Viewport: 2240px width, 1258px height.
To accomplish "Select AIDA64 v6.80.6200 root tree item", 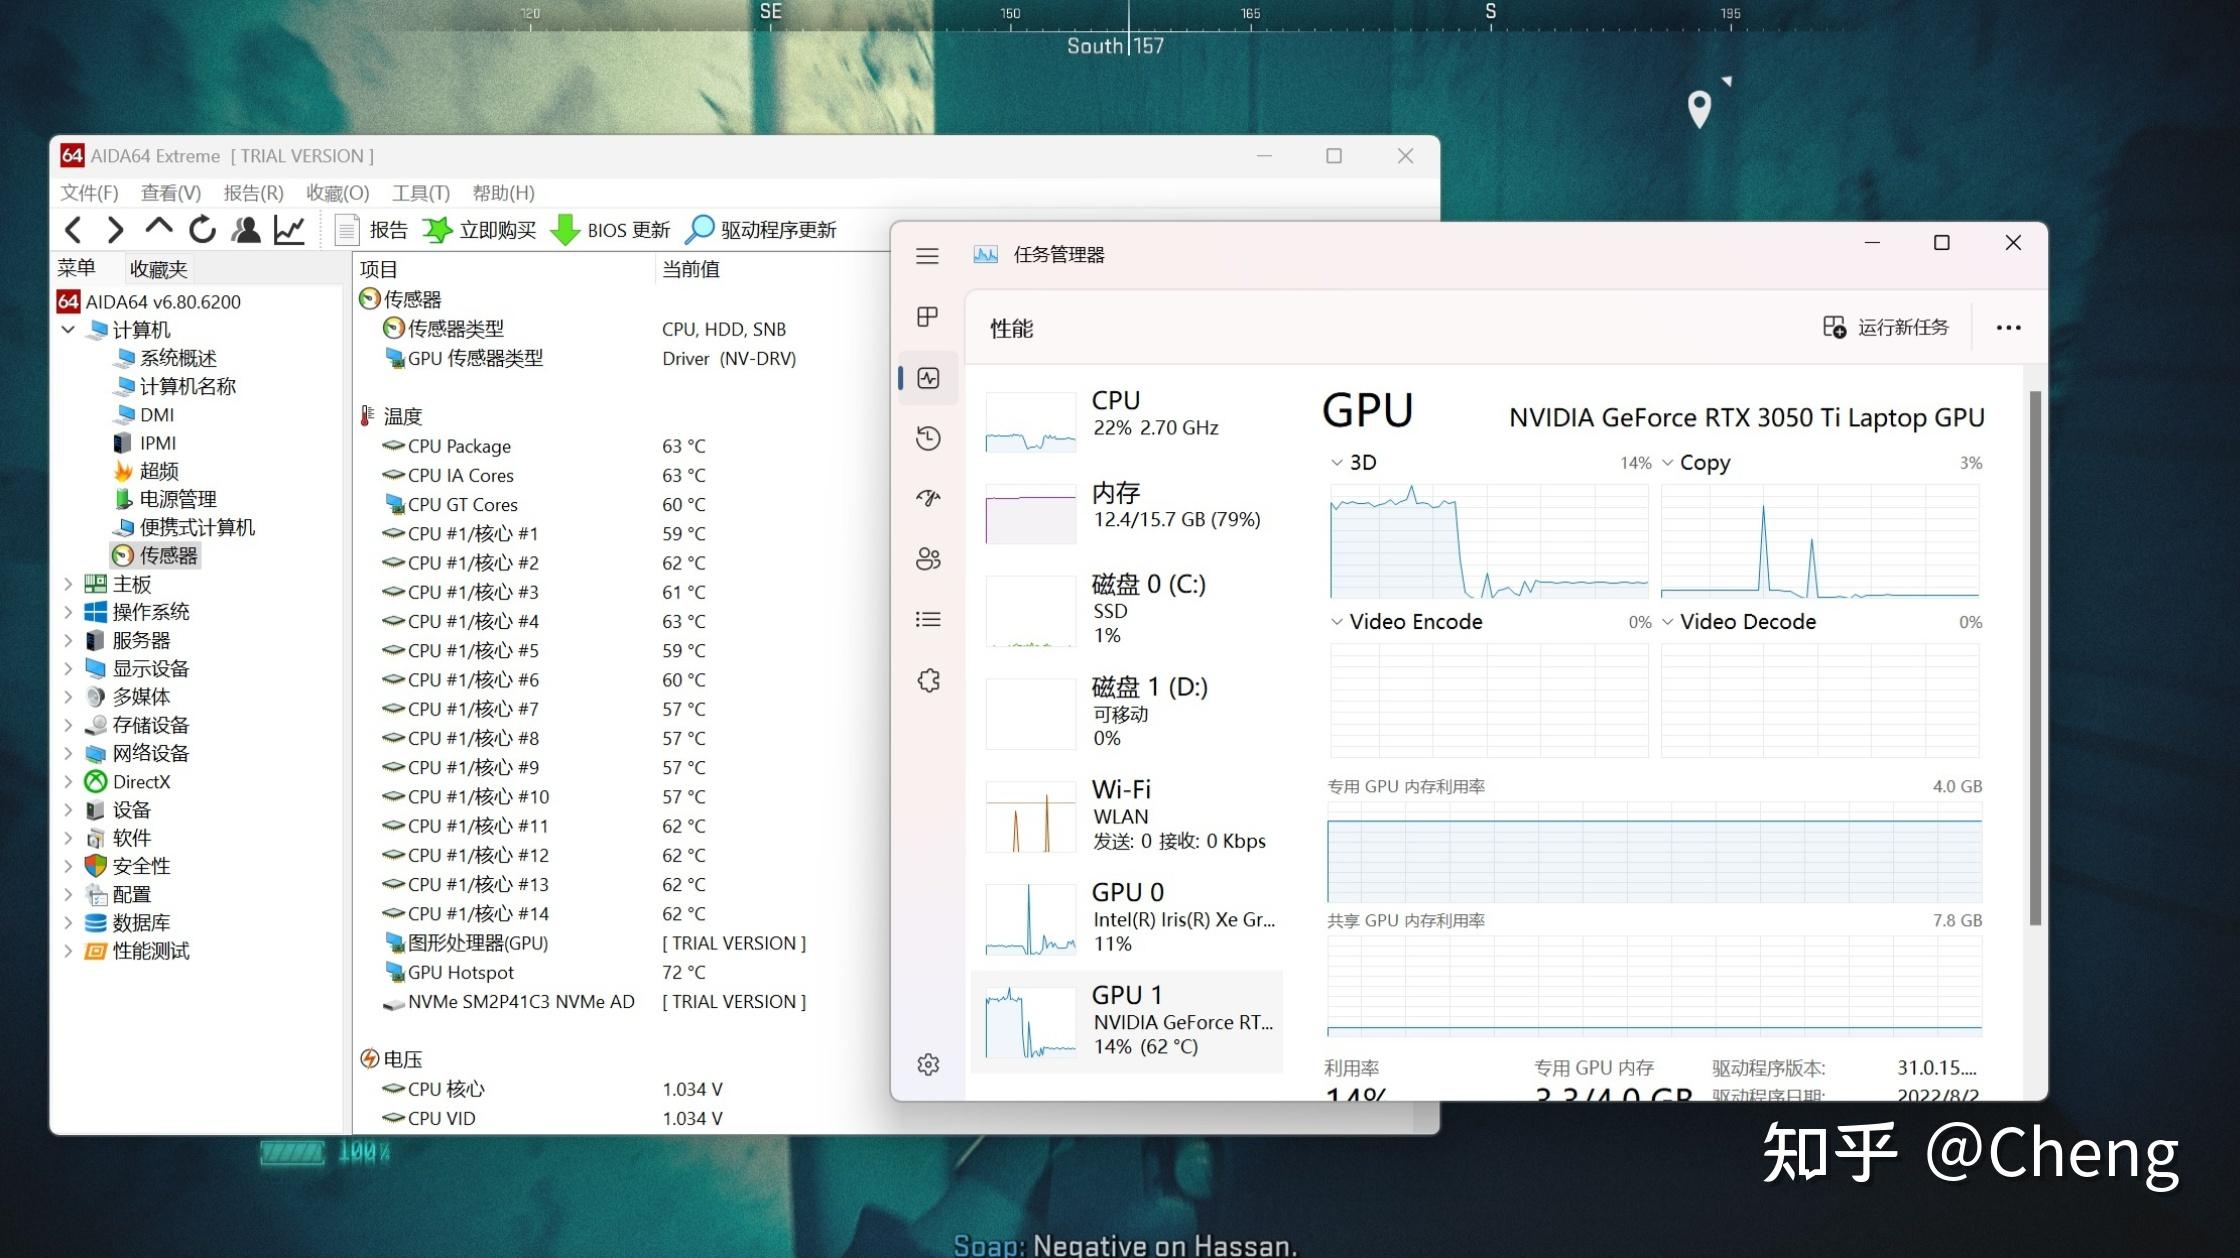I will pos(150,301).
